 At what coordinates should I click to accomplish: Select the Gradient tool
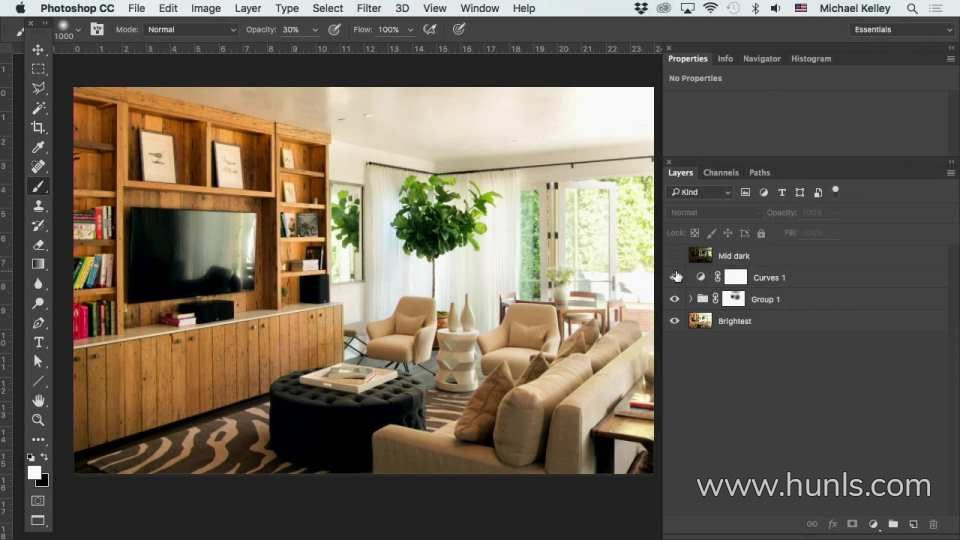pyautogui.click(x=38, y=264)
